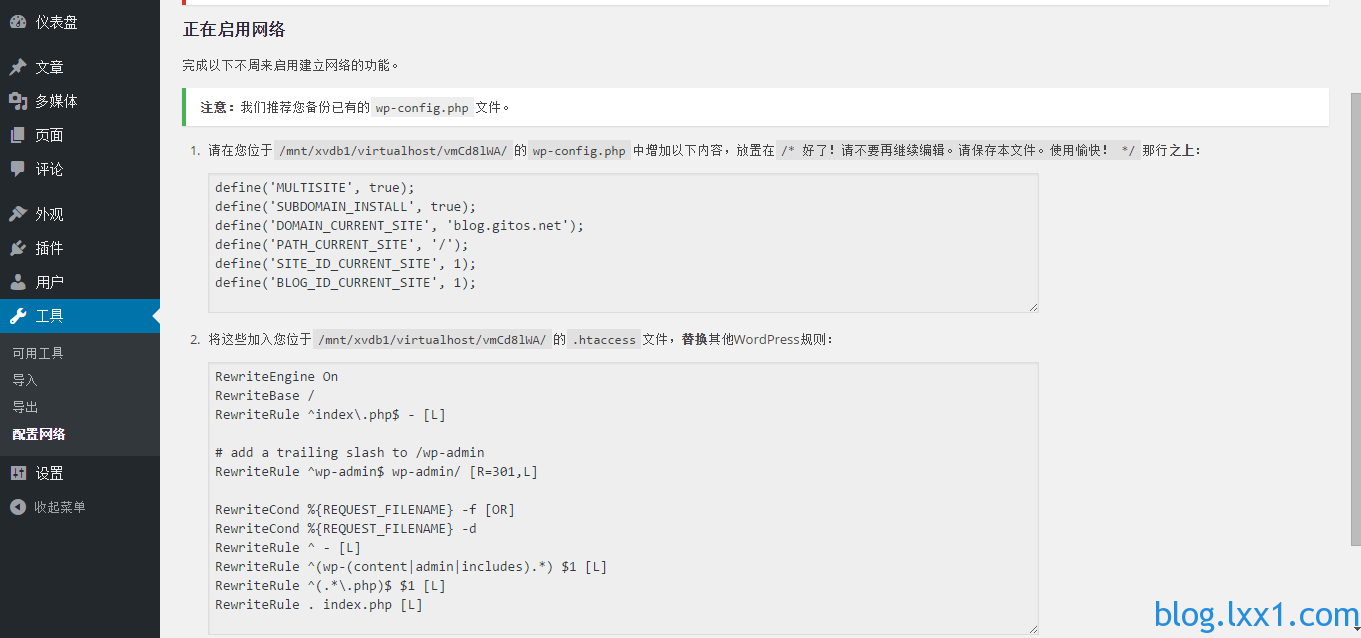Click the scrollbar down arrow

coord(1356,628)
